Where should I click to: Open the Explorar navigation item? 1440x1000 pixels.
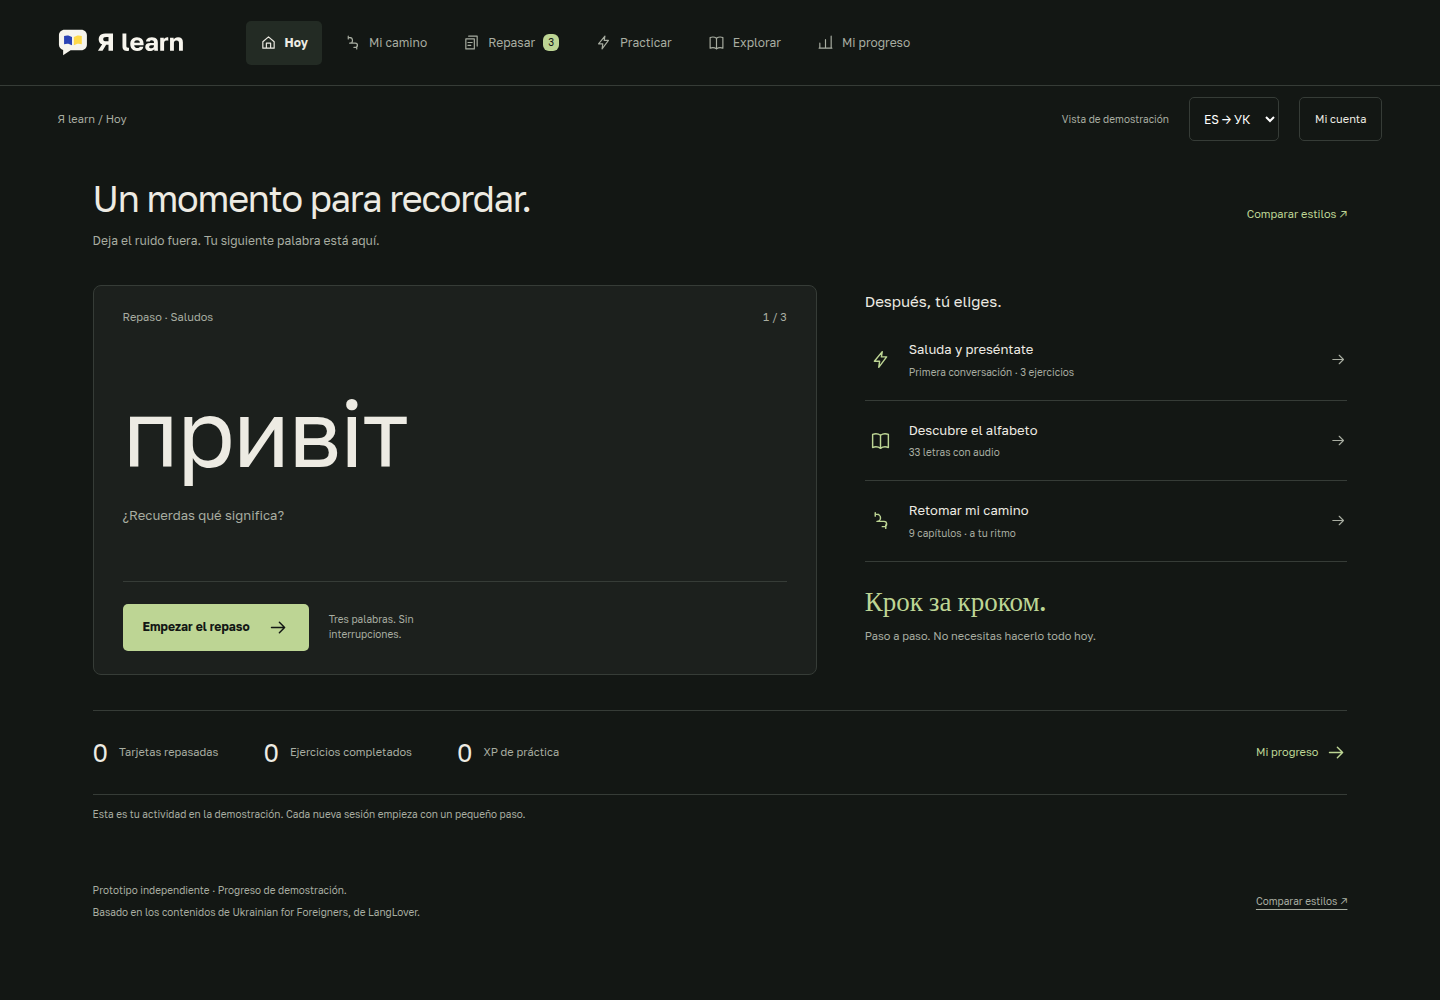745,43
